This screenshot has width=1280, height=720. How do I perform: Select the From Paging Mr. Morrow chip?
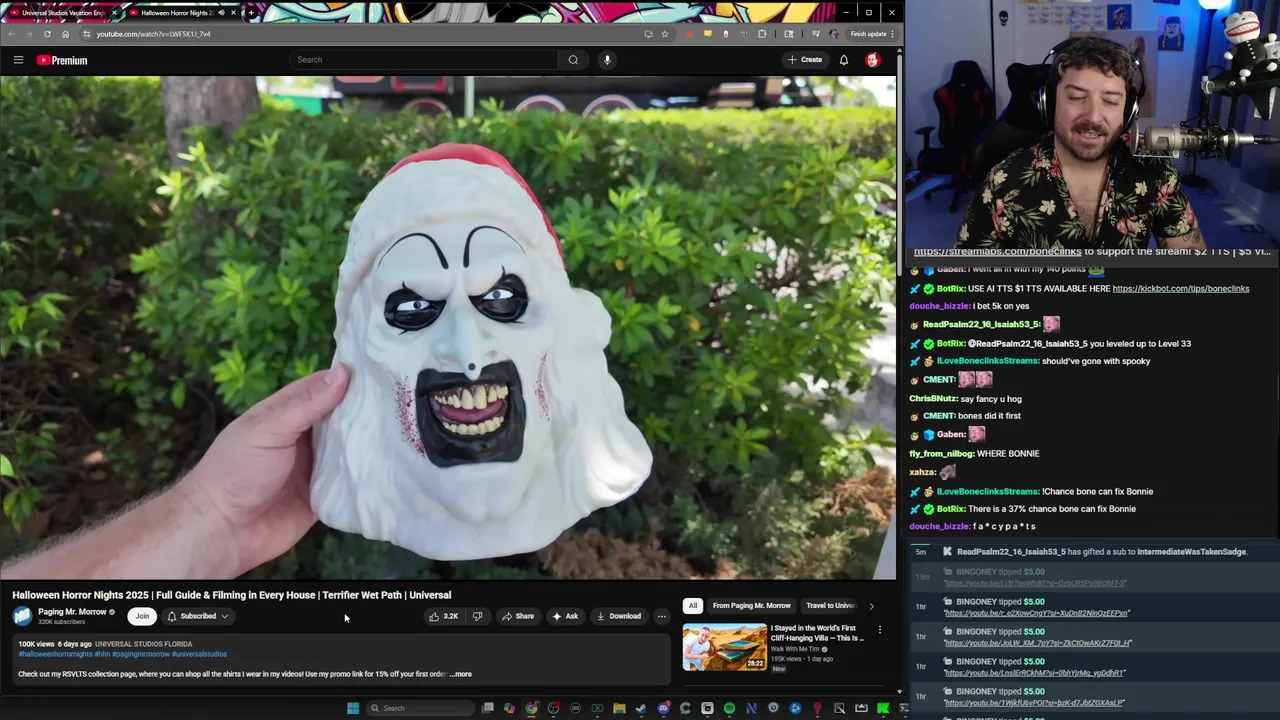[x=751, y=606]
